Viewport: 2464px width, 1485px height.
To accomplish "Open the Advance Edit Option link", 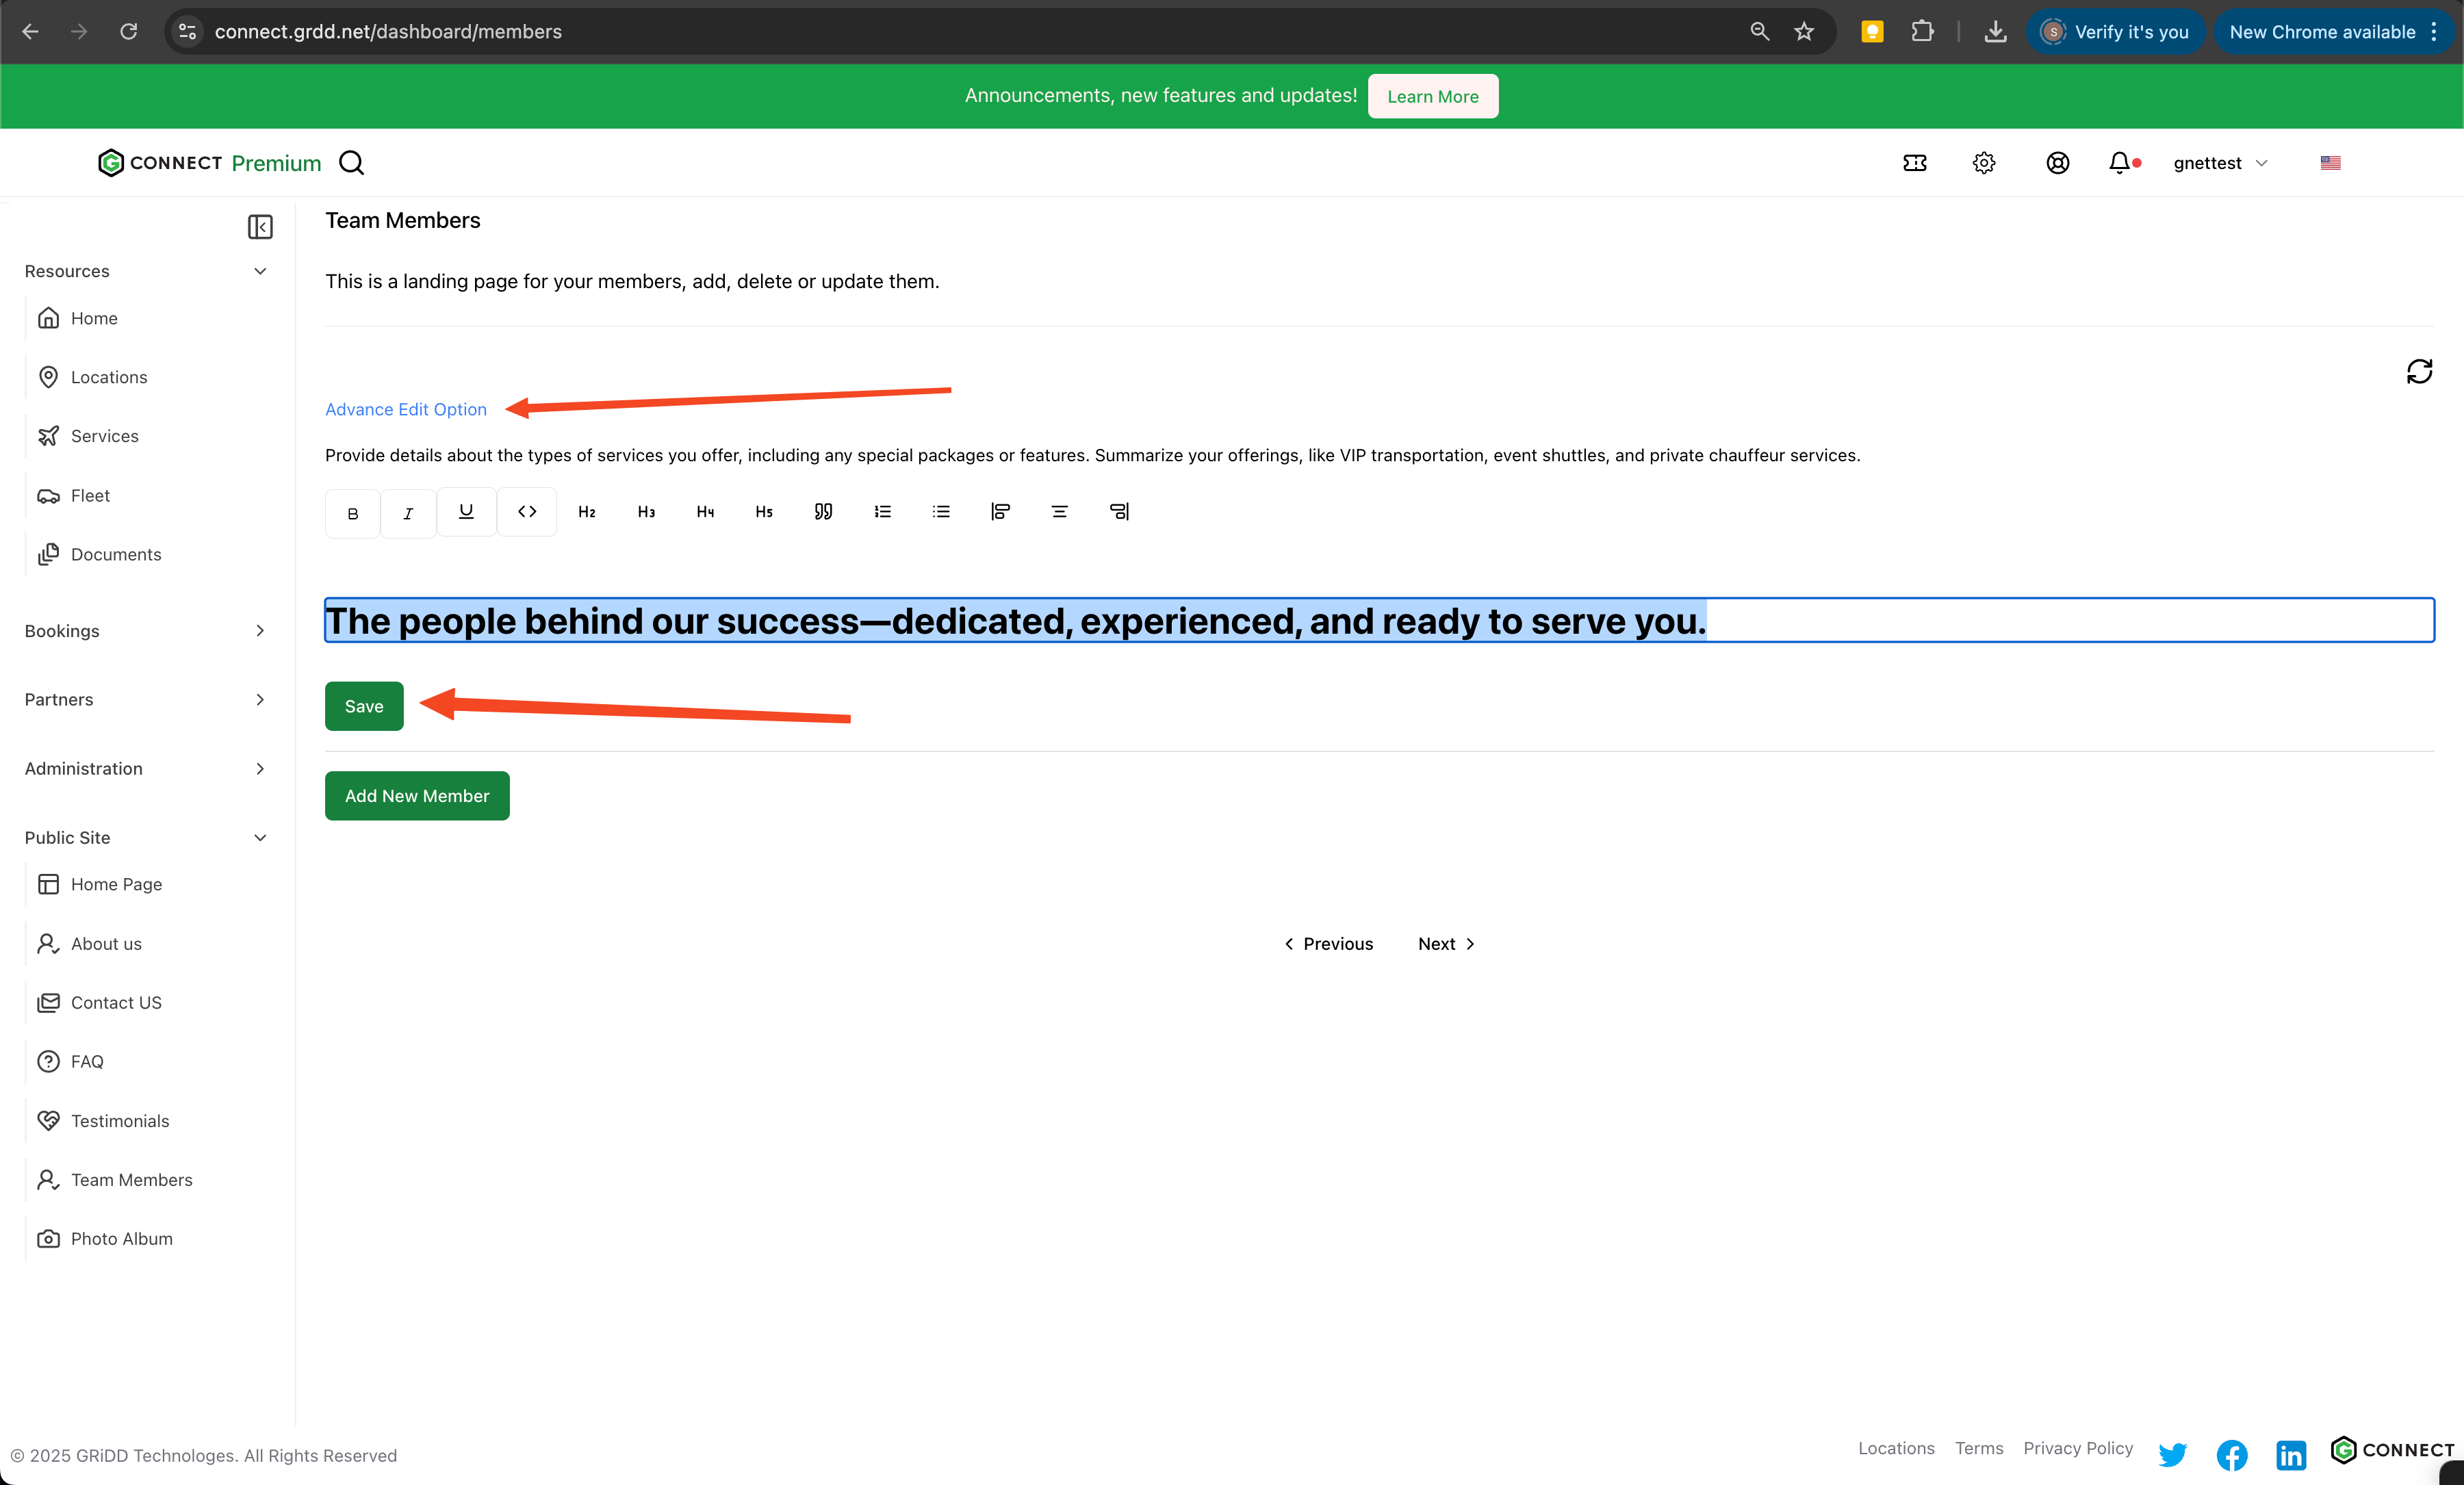I will 405,409.
